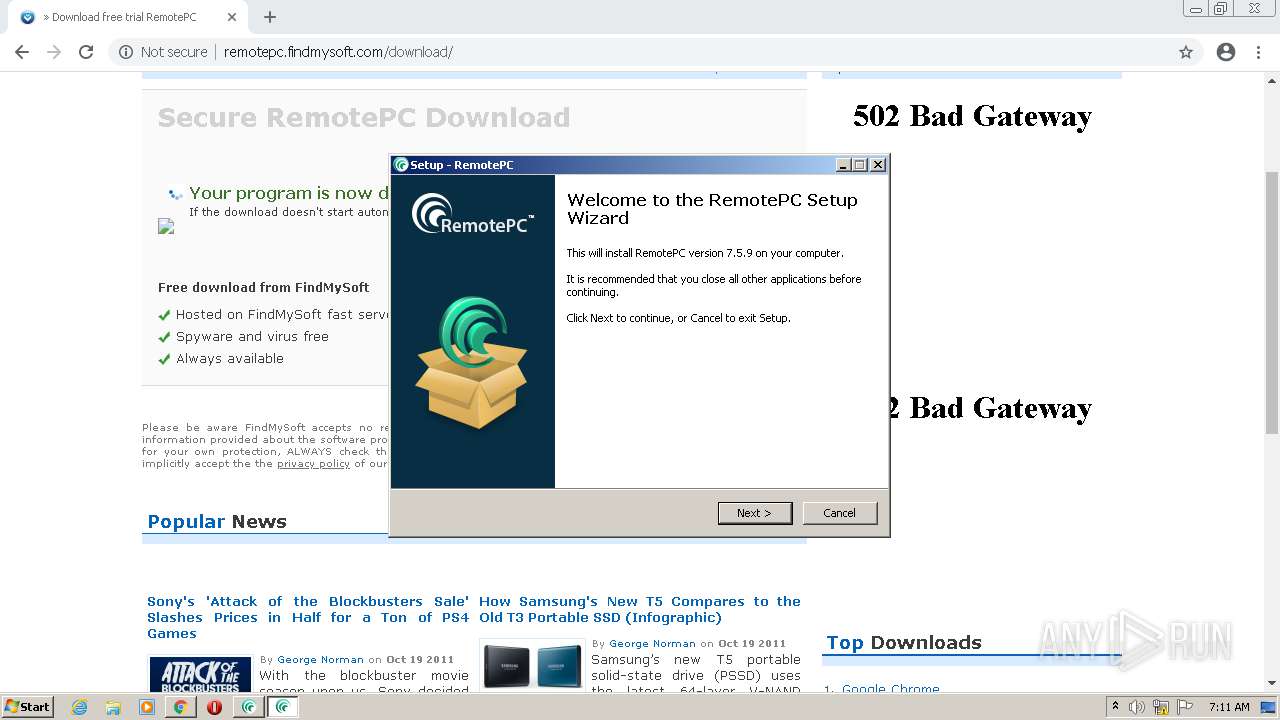Open Chrome three-dot menu
This screenshot has height=720, width=1280.
(1258, 52)
